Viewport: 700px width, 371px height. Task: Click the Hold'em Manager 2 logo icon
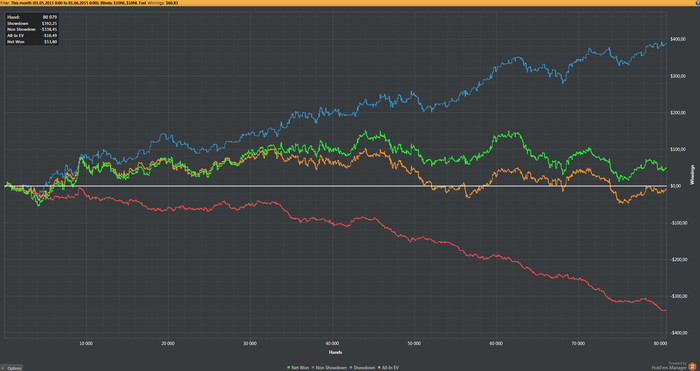(x=692, y=367)
